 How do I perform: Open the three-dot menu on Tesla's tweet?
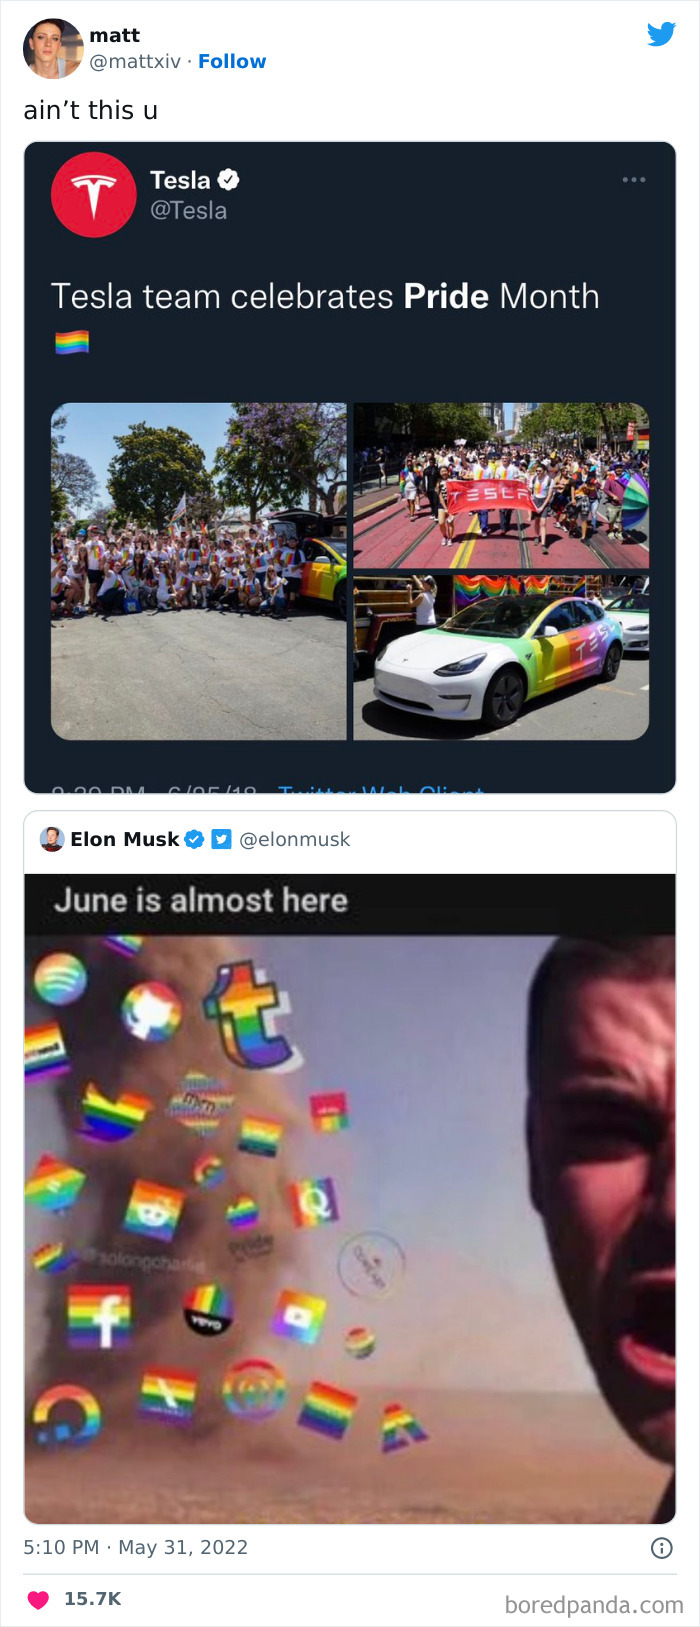click(x=634, y=180)
